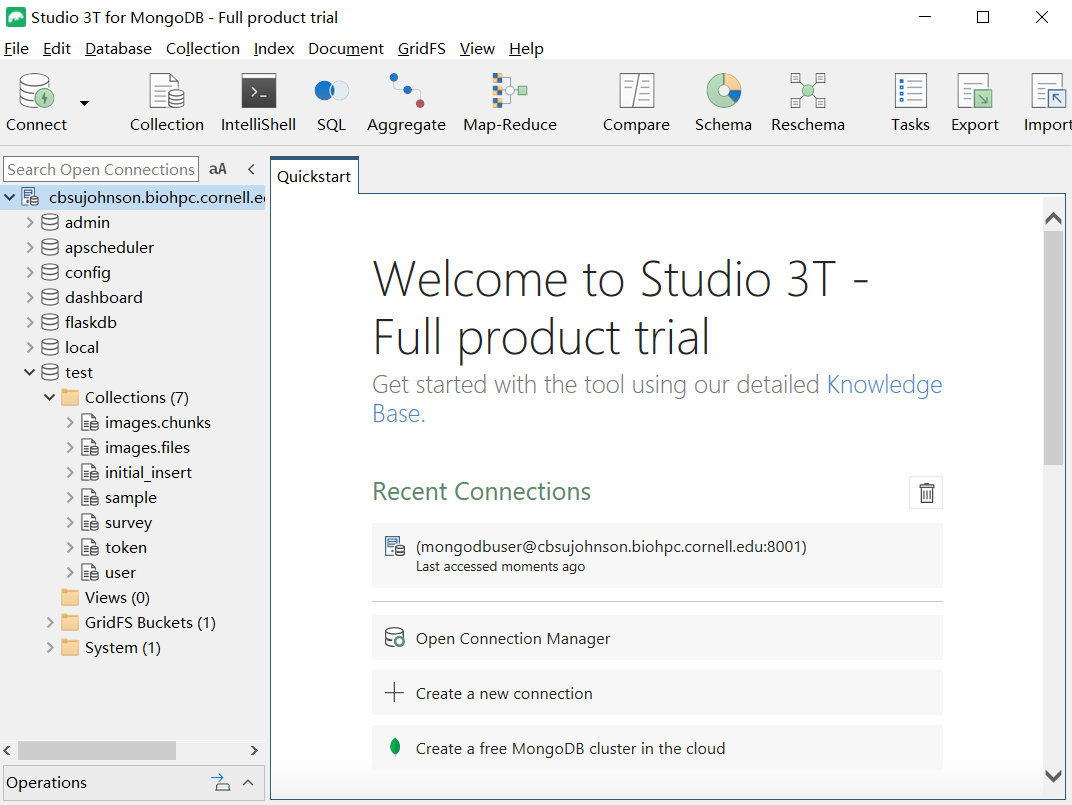Select the user collection
Viewport: 1072px width, 805px height.
tap(120, 572)
